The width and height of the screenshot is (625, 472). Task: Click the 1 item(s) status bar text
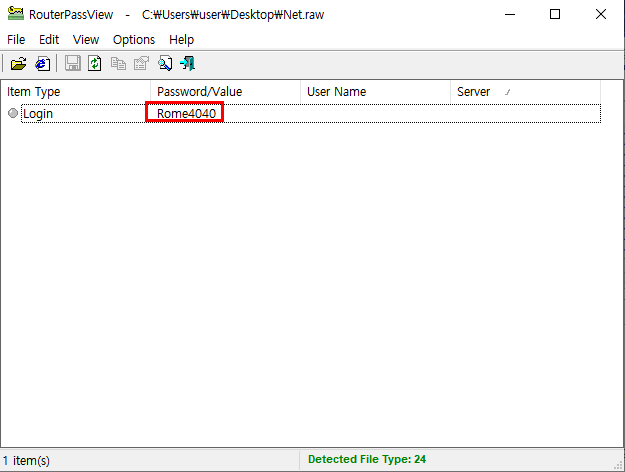[26, 461]
